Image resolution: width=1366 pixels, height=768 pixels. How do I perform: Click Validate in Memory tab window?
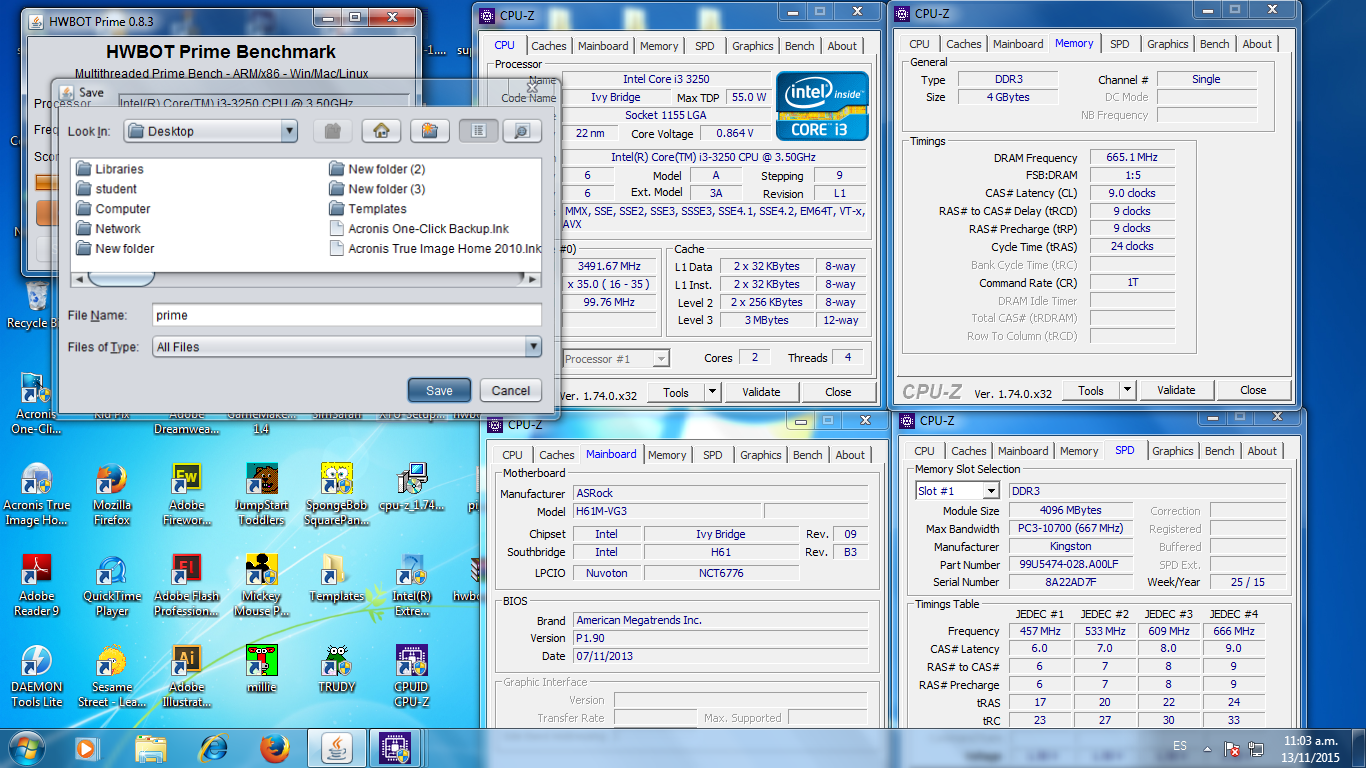coord(1176,390)
